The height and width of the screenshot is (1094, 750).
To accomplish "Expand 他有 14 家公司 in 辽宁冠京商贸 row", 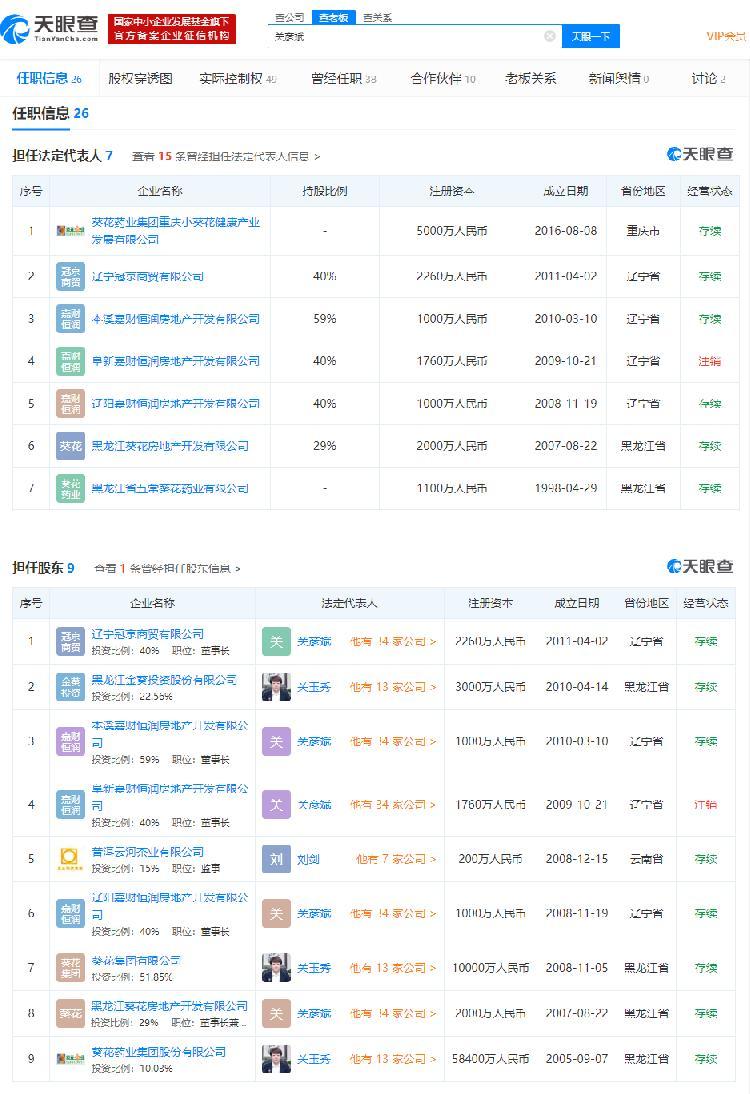I will (x=393, y=641).
